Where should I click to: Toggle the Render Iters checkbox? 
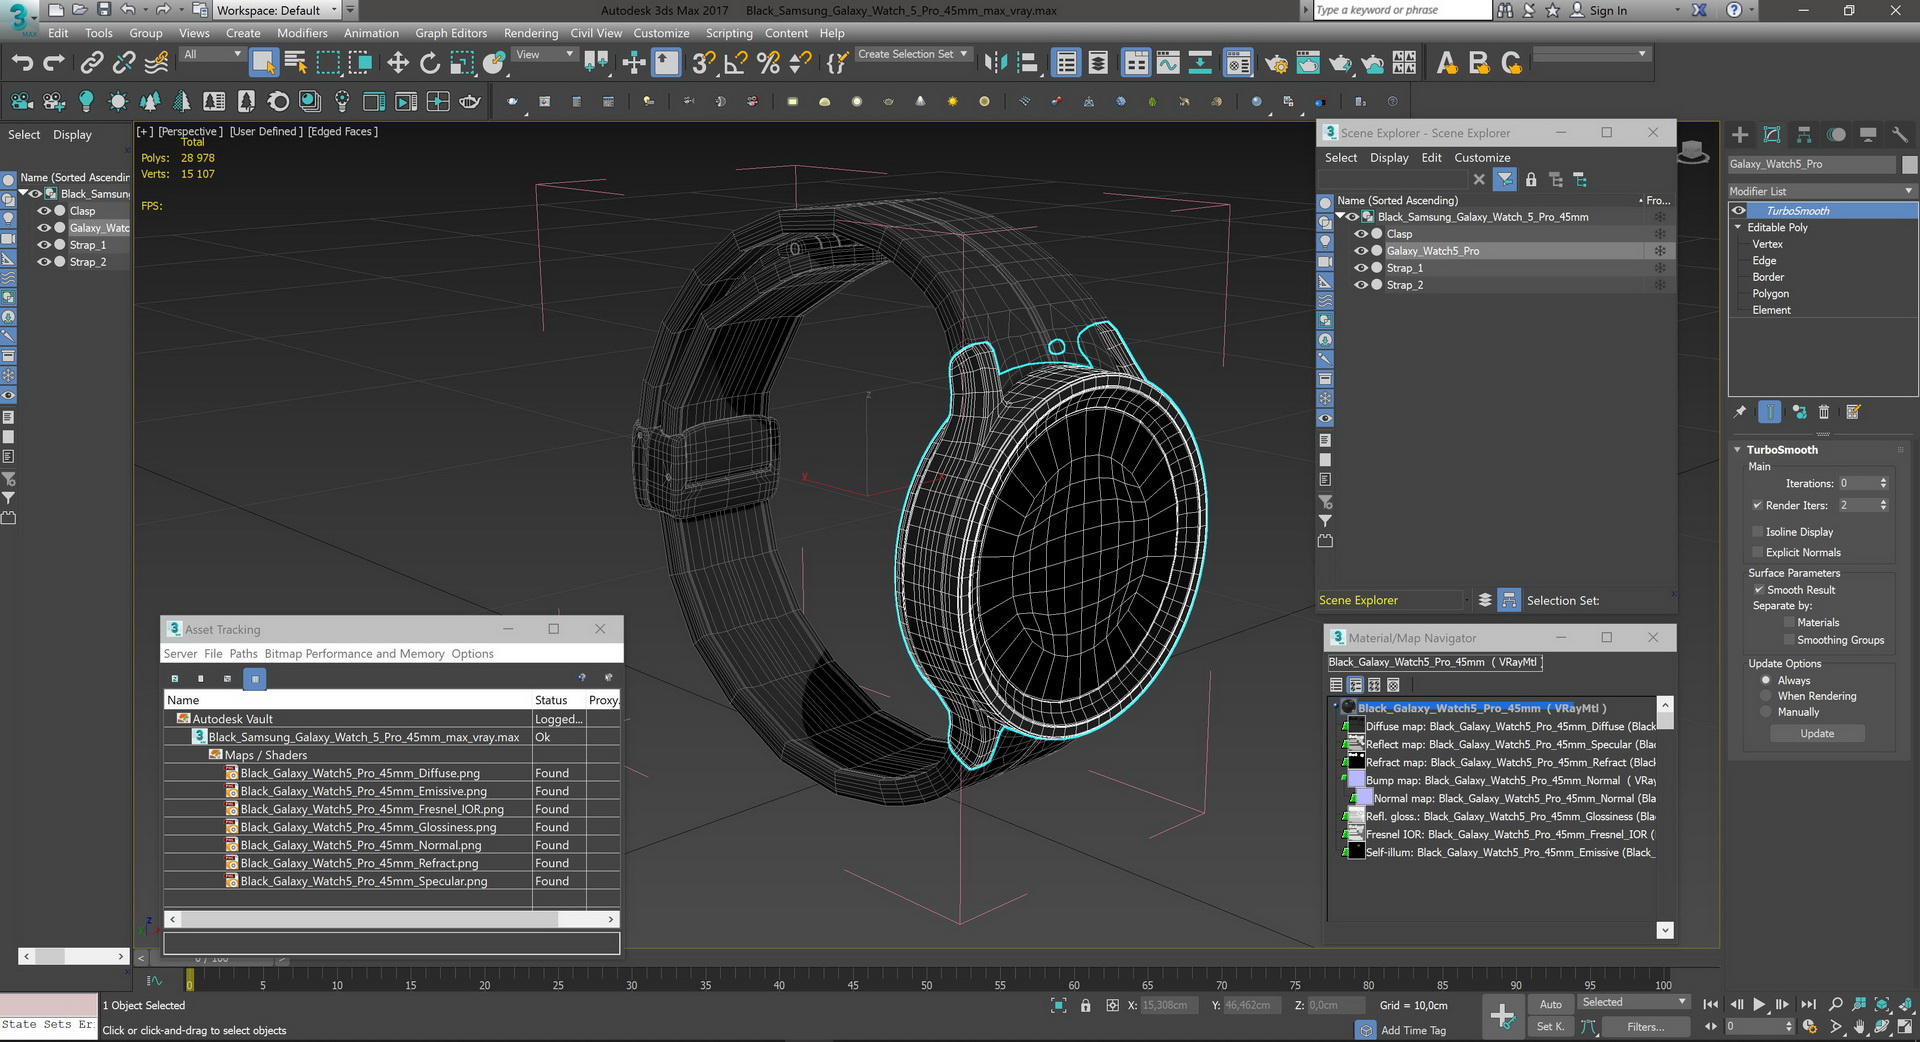tap(1757, 505)
